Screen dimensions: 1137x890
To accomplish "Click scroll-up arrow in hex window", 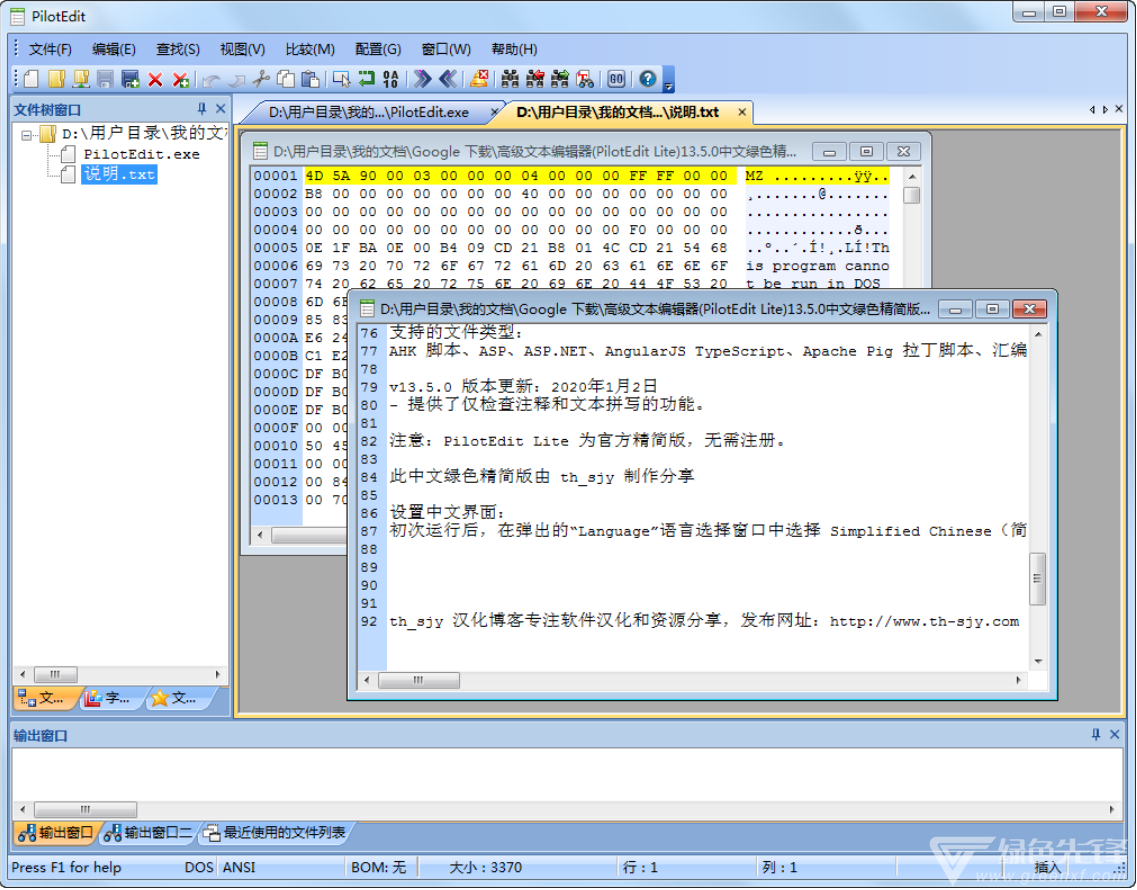I will click(x=911, y=177).
